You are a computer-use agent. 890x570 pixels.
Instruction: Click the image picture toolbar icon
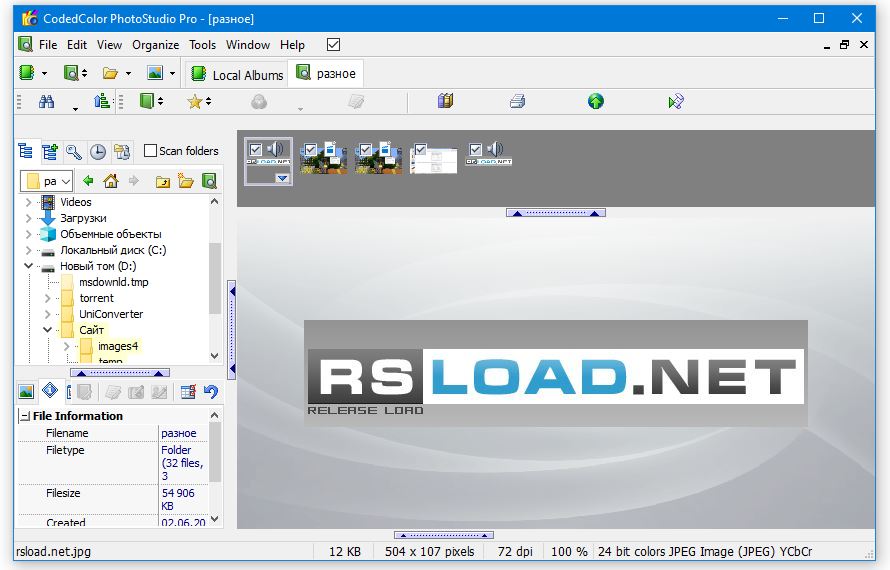click(x=155, y=73)
